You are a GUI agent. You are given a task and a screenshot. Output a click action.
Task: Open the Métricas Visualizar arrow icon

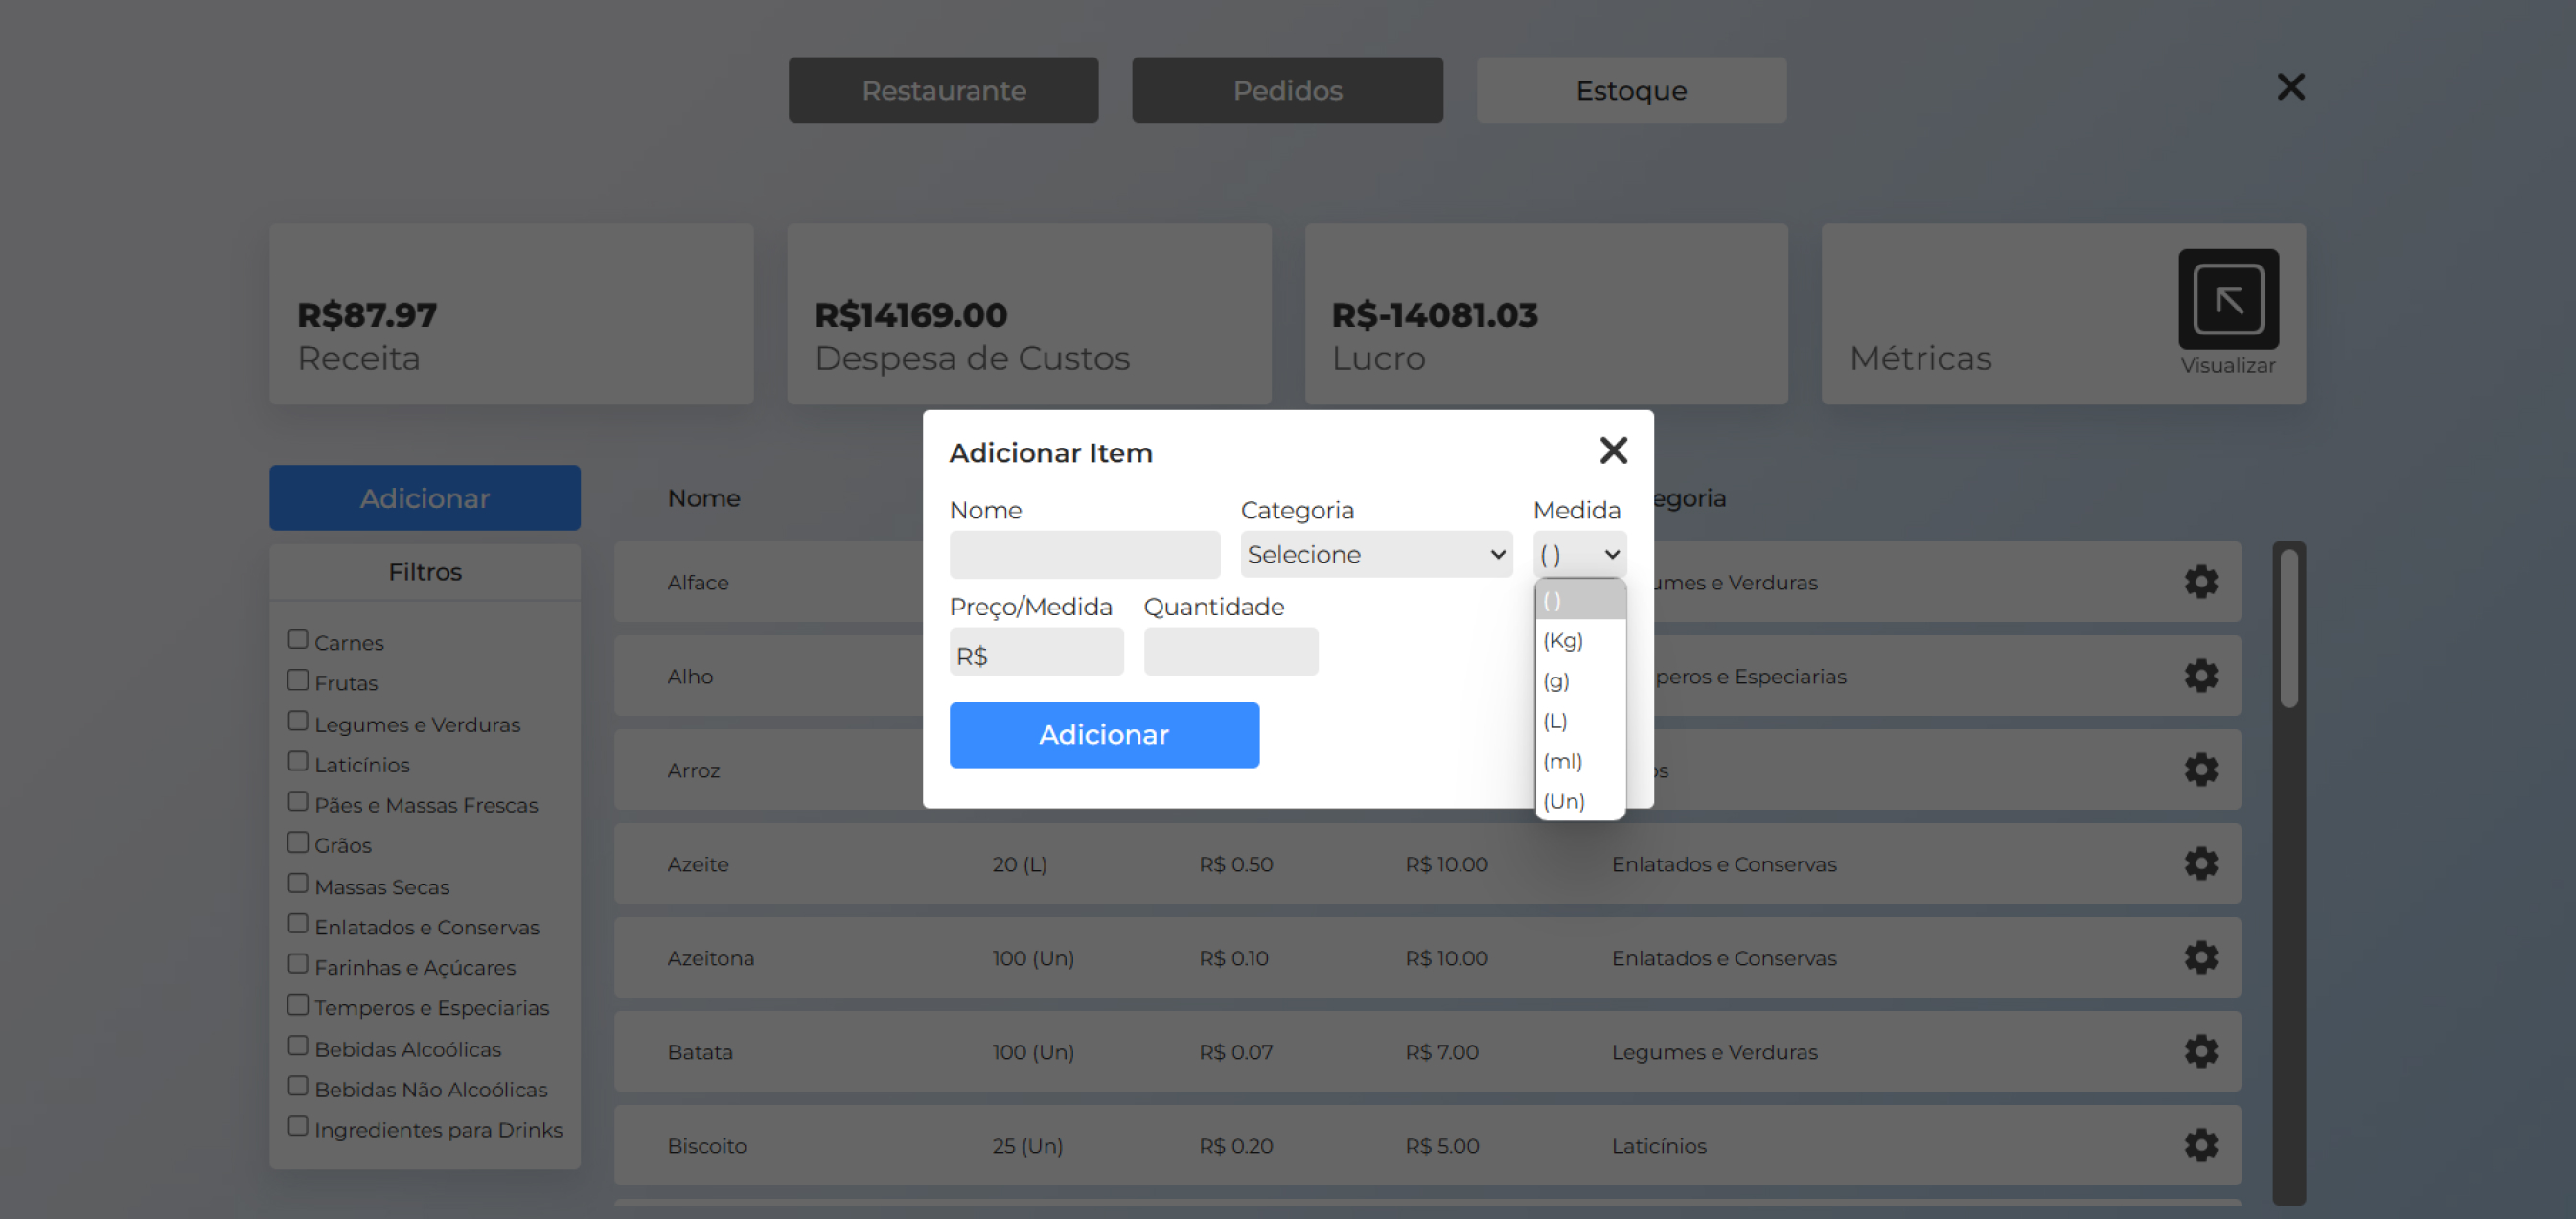coord(2228,299)
